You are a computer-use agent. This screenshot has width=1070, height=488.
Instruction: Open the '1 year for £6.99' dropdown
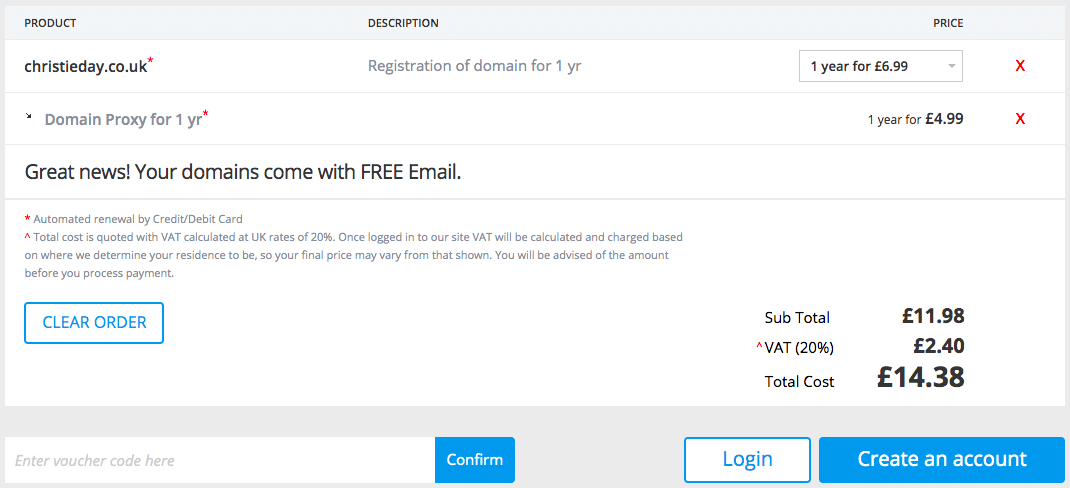point(880,66)
